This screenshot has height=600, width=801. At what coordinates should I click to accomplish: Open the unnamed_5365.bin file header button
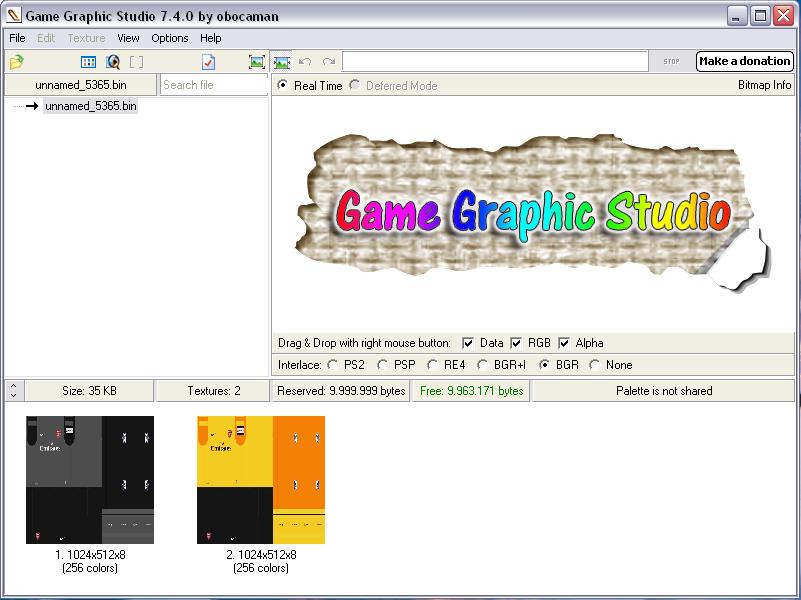tap(81, 85)
